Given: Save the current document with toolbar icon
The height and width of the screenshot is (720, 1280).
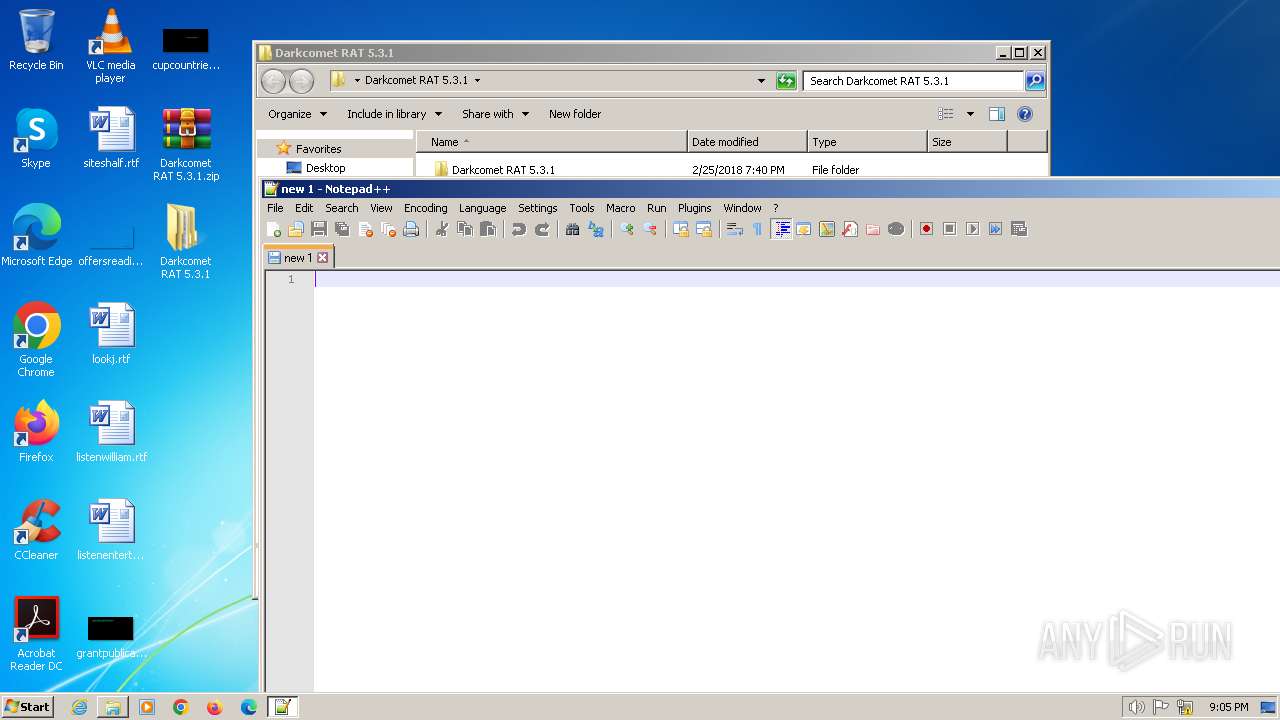Looking at the screenshot, I should (x=319, y=229).
